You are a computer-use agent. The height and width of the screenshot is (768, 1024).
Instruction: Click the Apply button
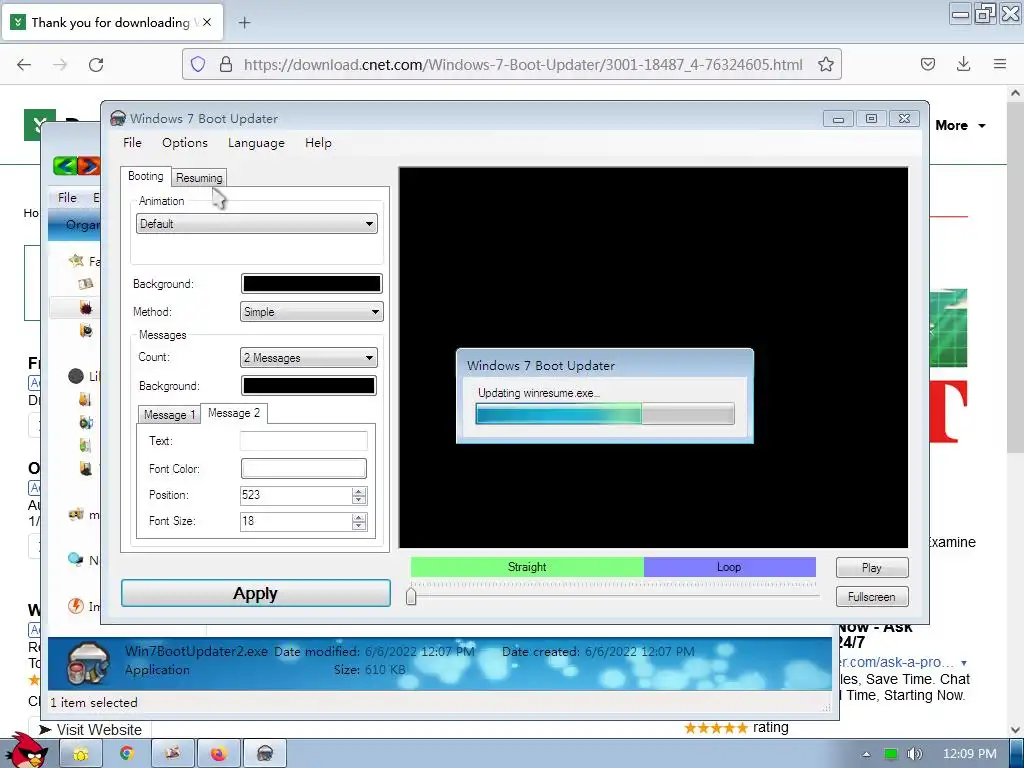(256, 593)
